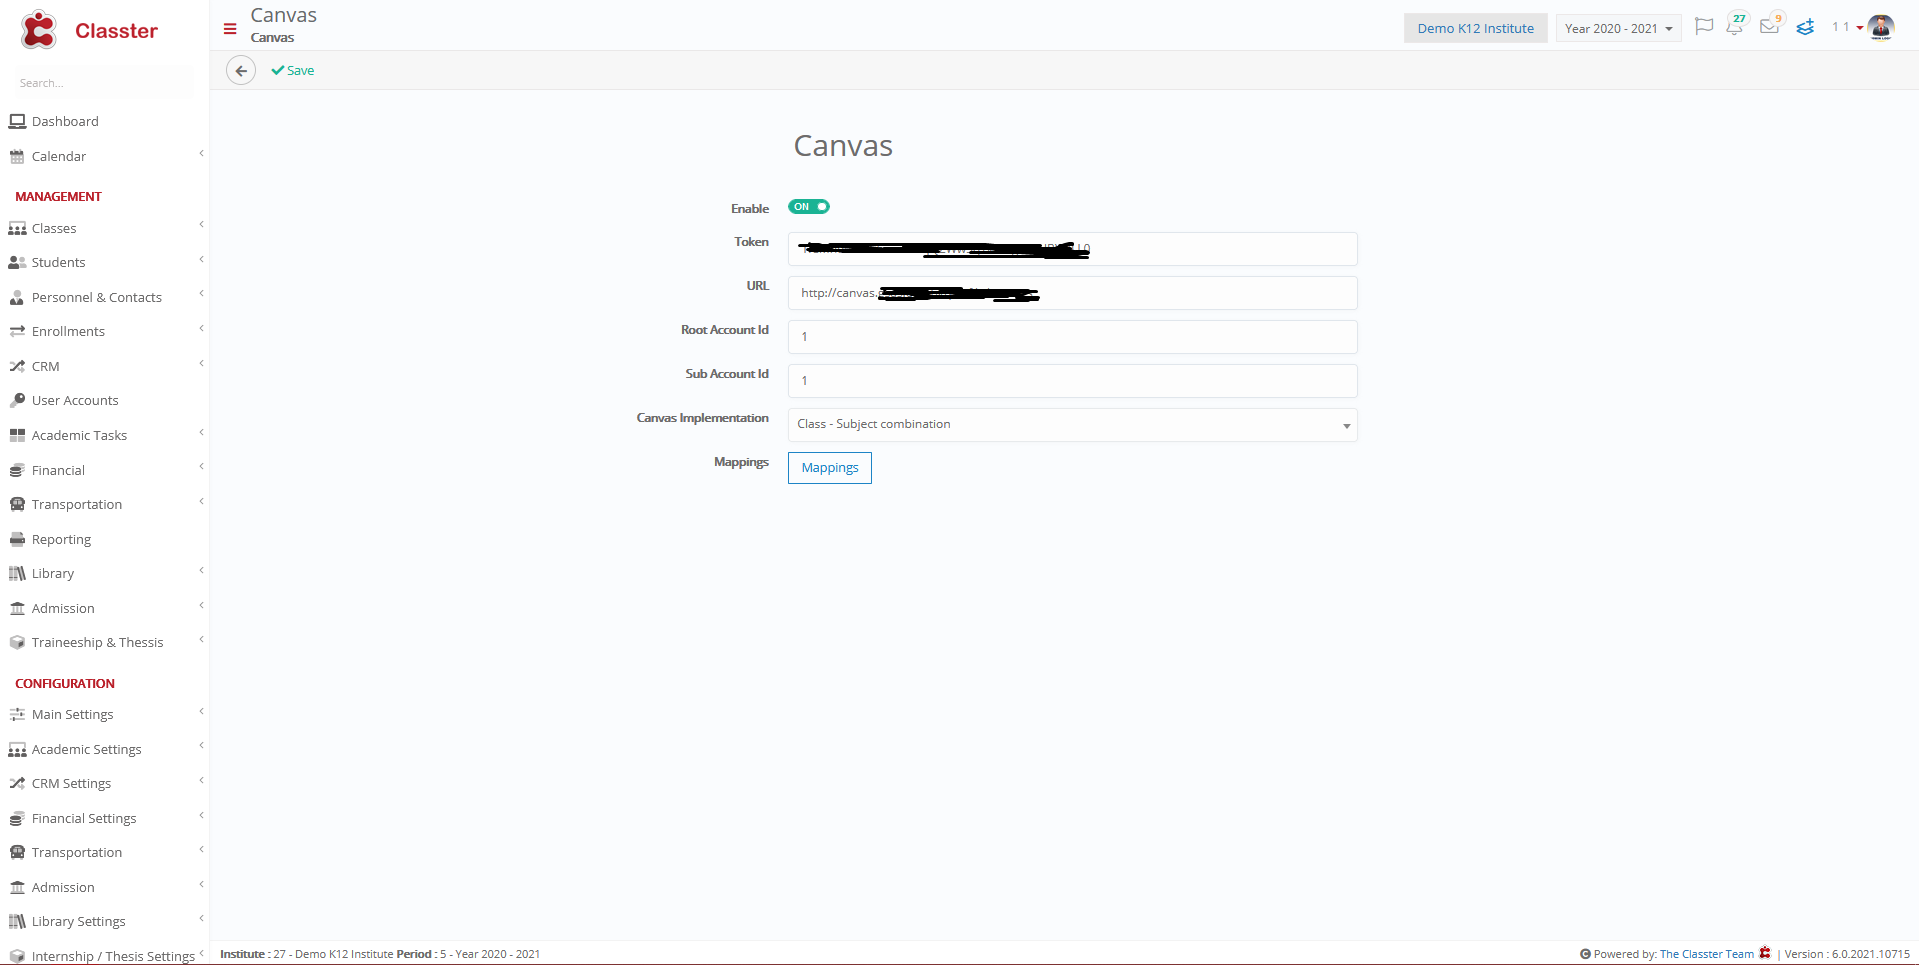Screen dimensions: 1919x965
Task: Open the Year 2020 - 2021 dropdown
Action: point(1618,28)
